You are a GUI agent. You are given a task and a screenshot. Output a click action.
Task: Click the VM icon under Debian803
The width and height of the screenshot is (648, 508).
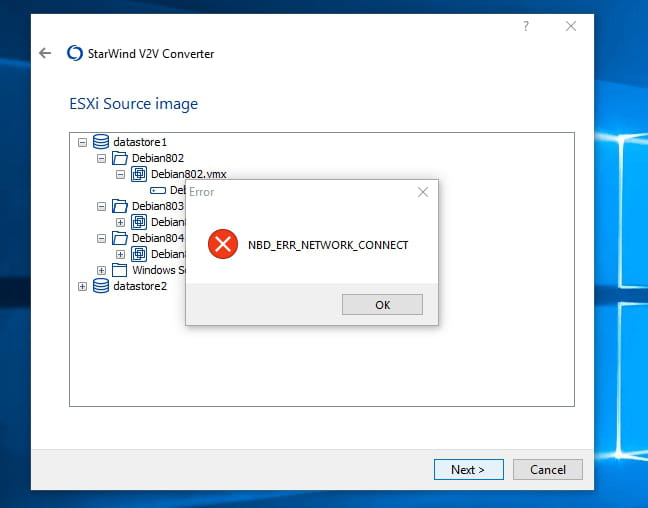pyautogui.click(x=139, y=222)
